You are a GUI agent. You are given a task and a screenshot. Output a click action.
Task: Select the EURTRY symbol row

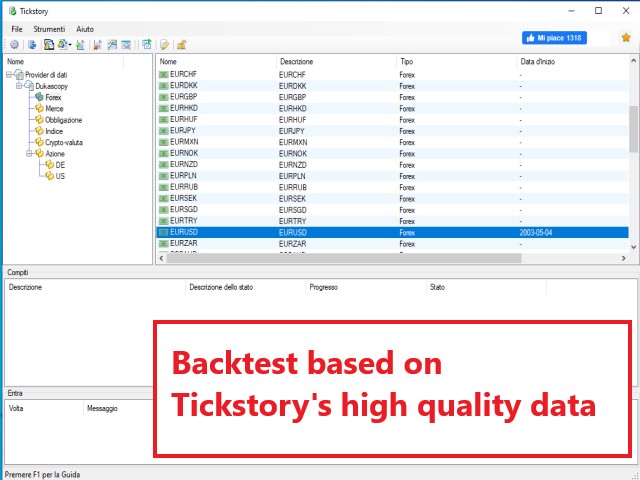click(x=392, y=221)
